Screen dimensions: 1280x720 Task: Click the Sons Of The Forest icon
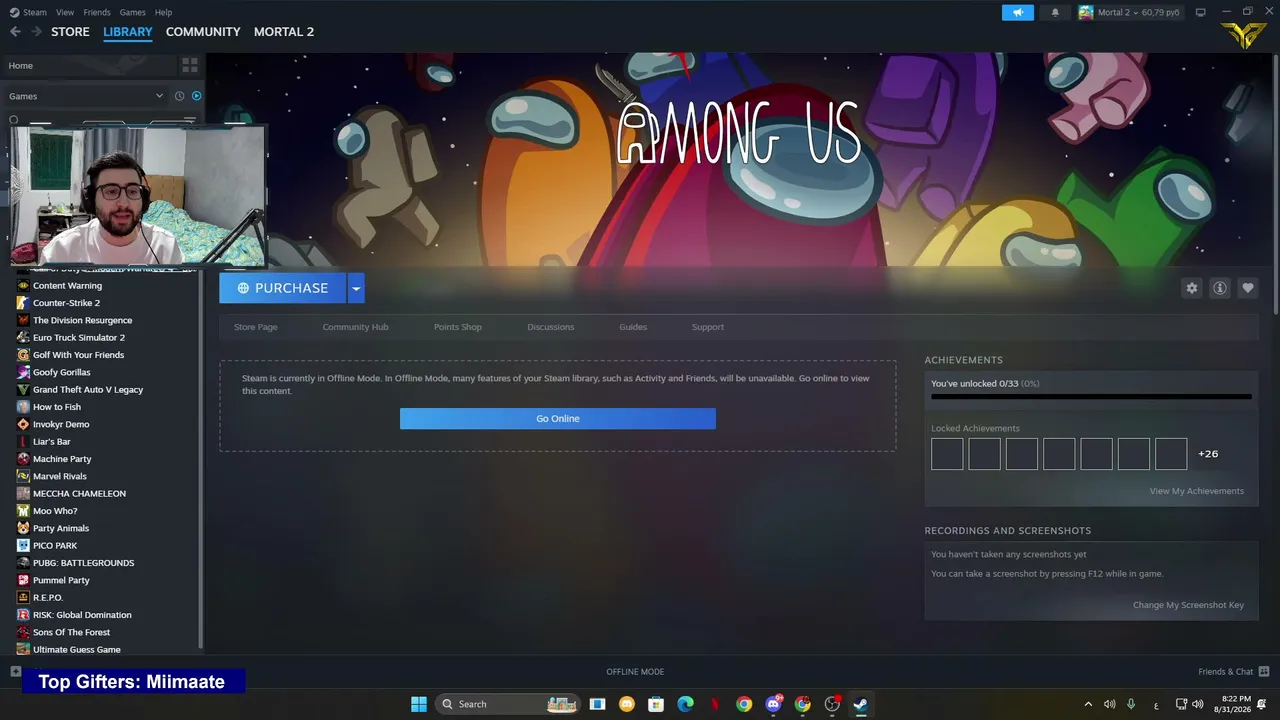[x=23, y=632]
